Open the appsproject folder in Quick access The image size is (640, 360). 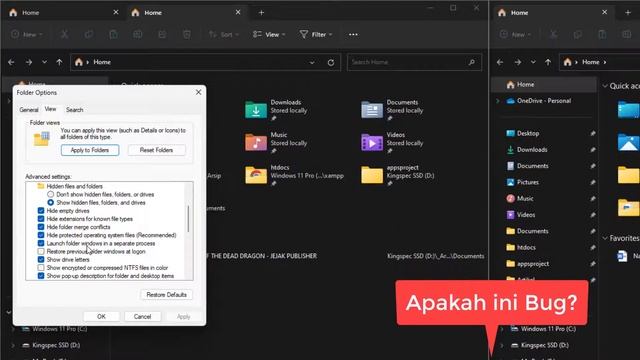[372, 175]
